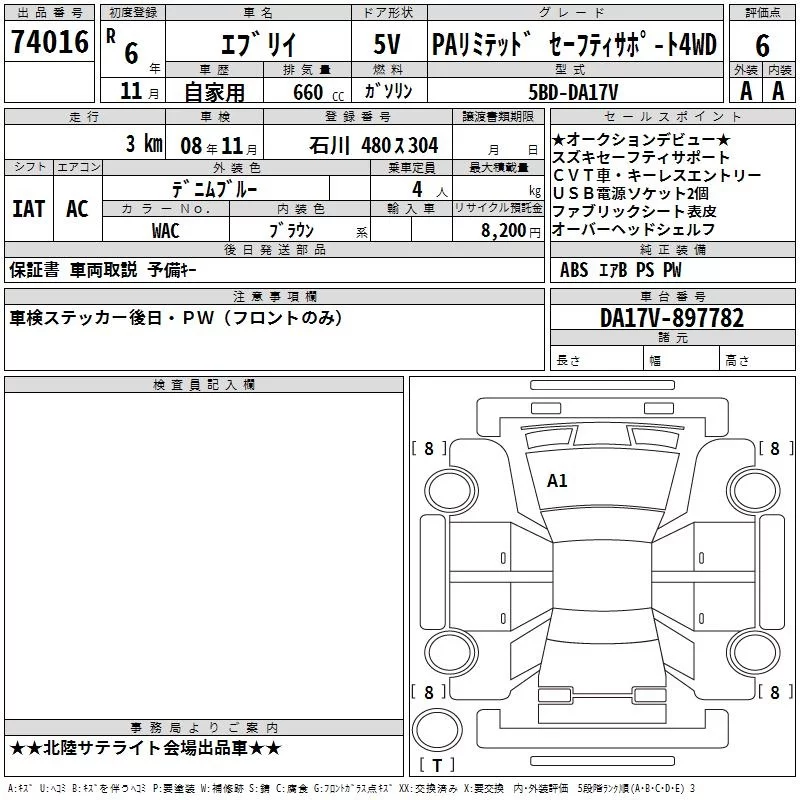Click first registration month 11 月
This screenshot has width=800, height=800.
tap(139, 91)
